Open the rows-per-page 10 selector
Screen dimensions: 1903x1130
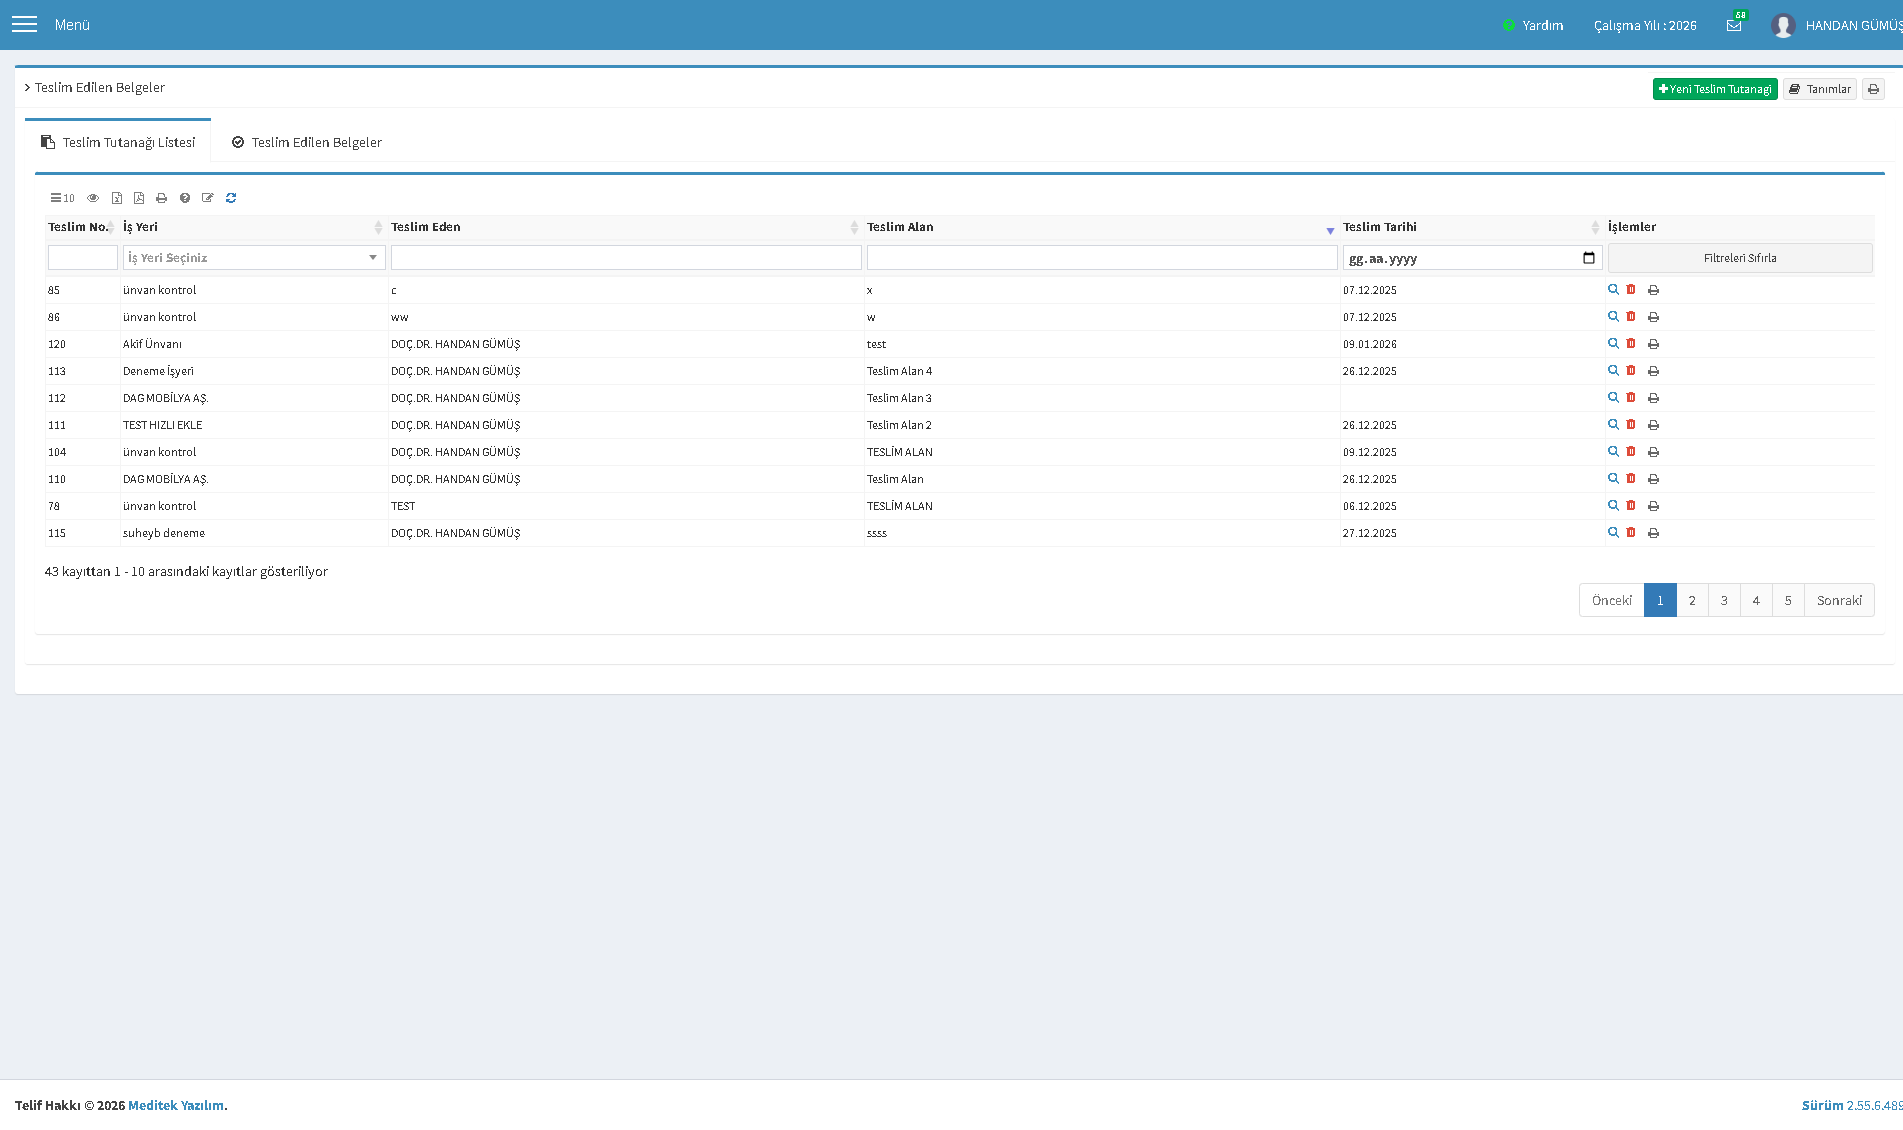click(62, 198)
